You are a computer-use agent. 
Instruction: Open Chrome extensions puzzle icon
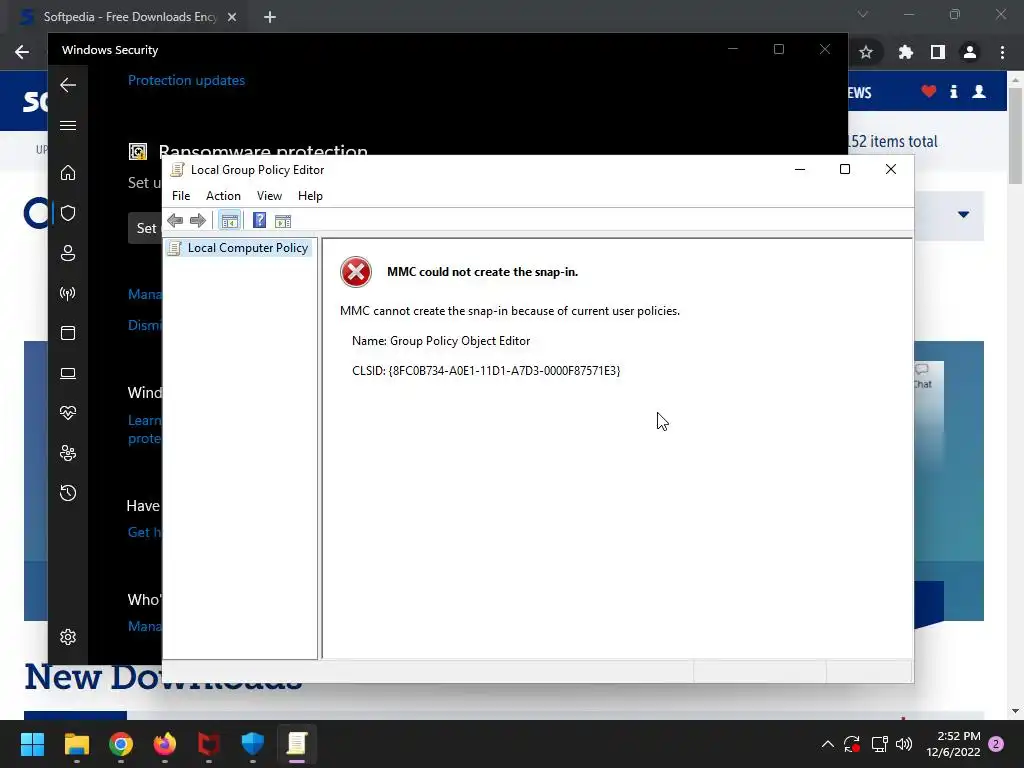coord(906,52)
